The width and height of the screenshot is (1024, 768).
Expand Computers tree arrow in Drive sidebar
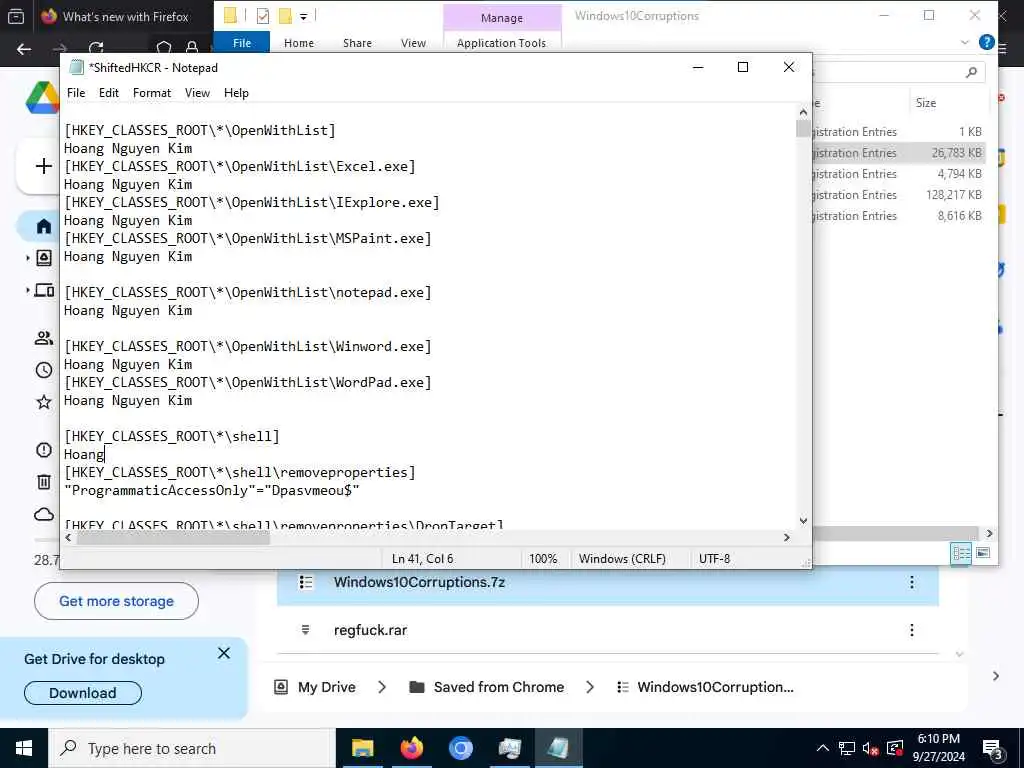pyautogui.click(x=28, y=290)
